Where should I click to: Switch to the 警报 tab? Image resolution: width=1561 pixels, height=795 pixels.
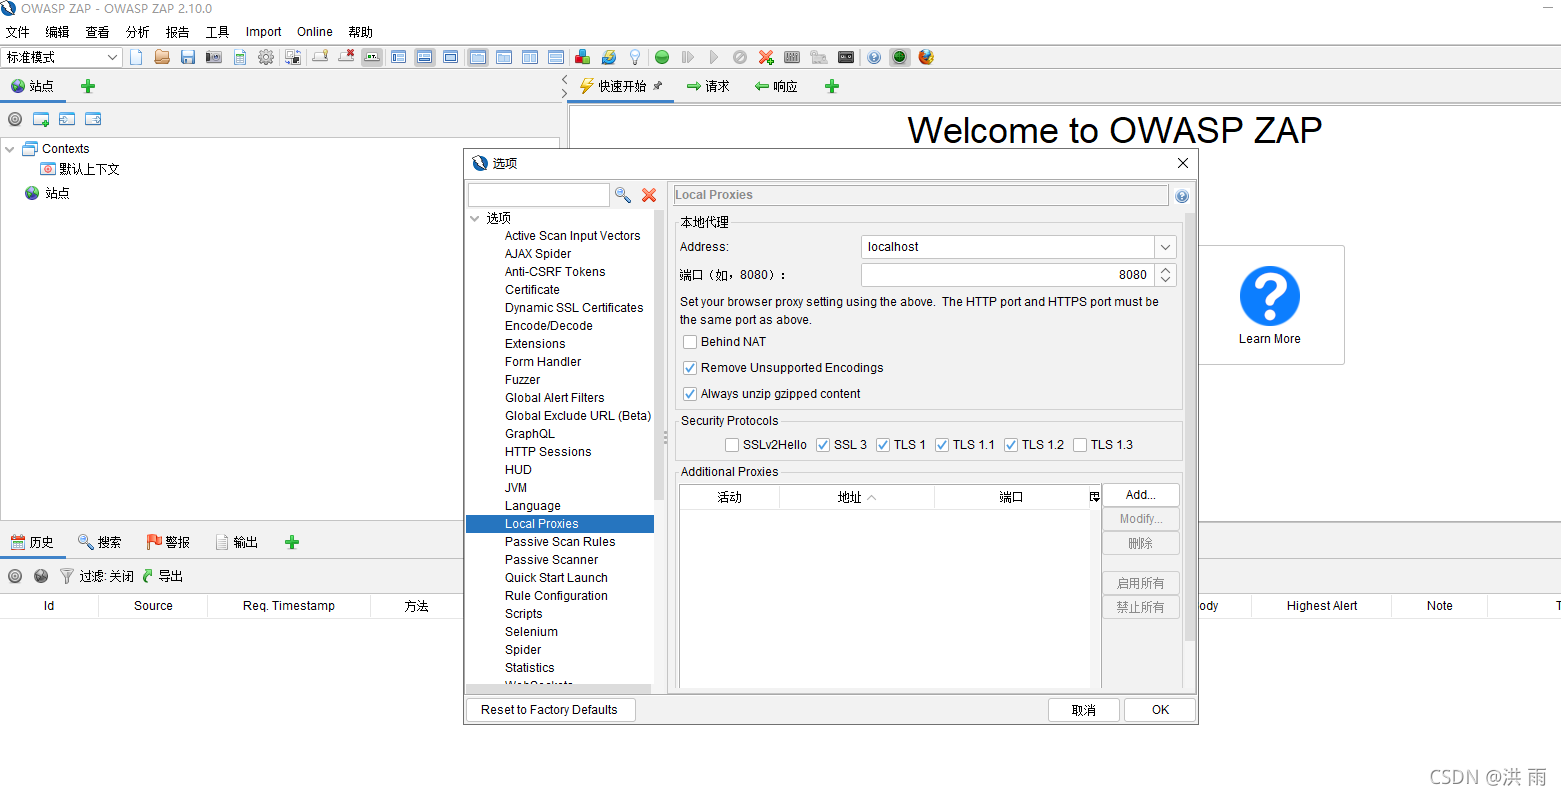point(168,542)
